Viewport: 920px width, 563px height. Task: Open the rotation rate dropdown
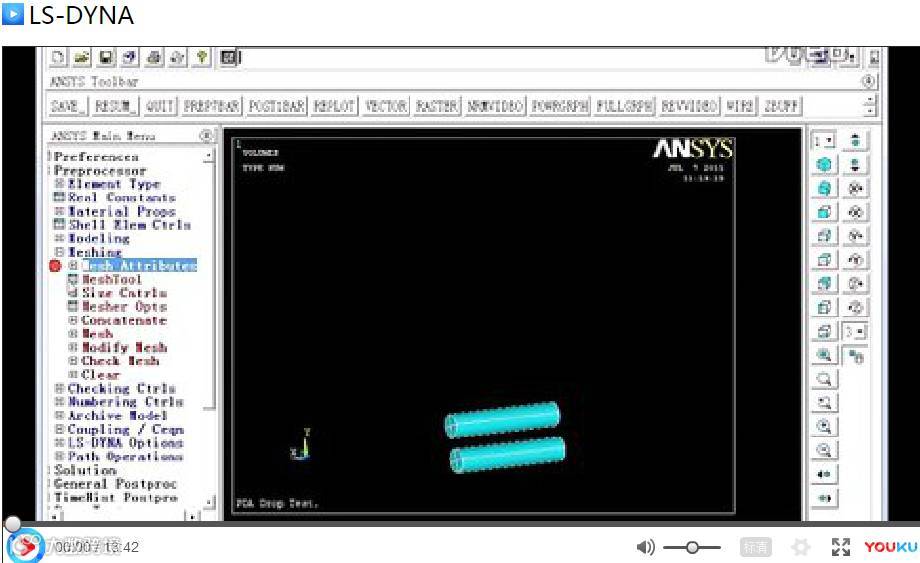pos(855,332)
